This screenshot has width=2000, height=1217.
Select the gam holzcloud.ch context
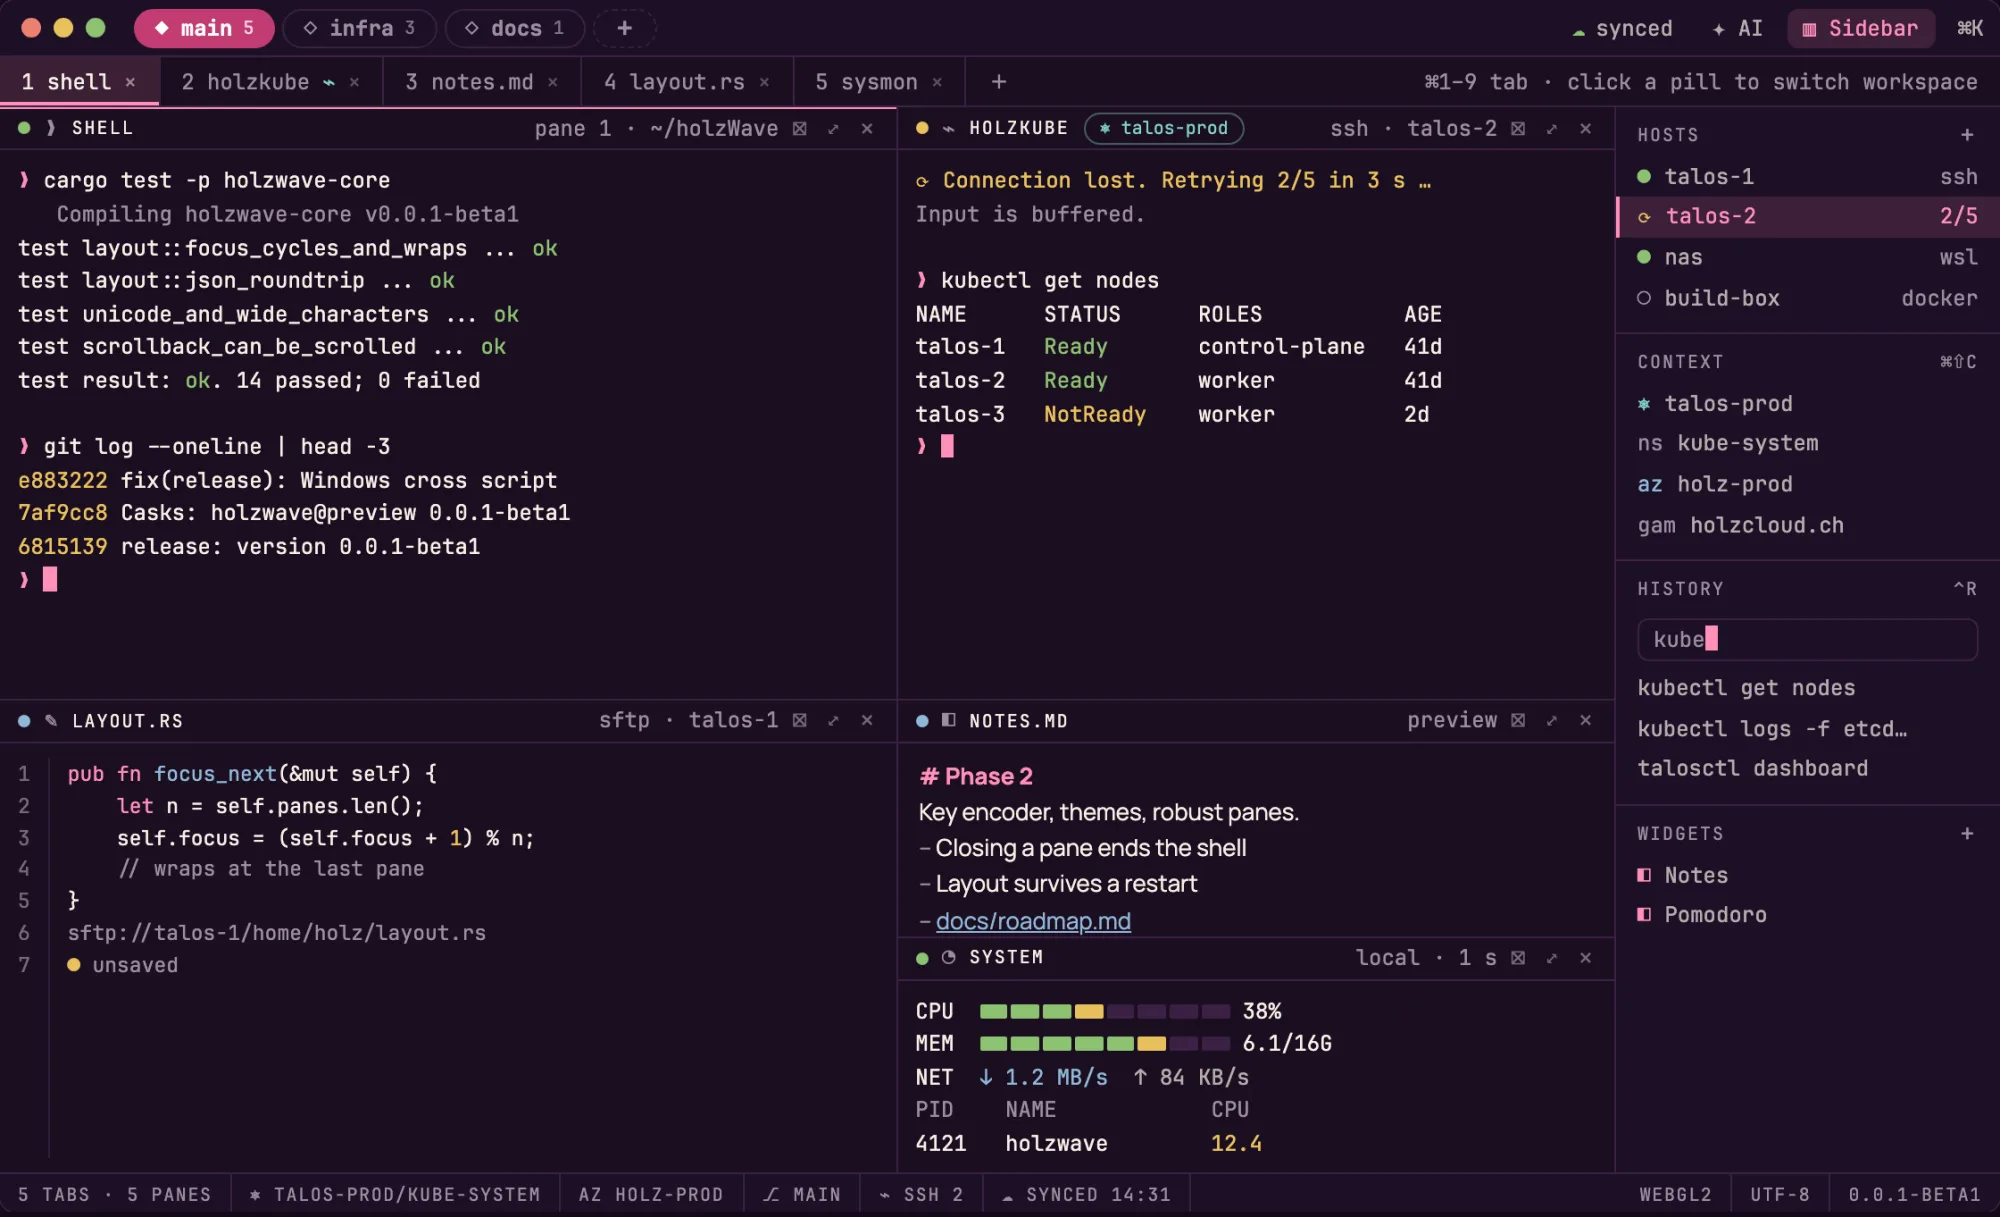click(x=1807, y=525)
